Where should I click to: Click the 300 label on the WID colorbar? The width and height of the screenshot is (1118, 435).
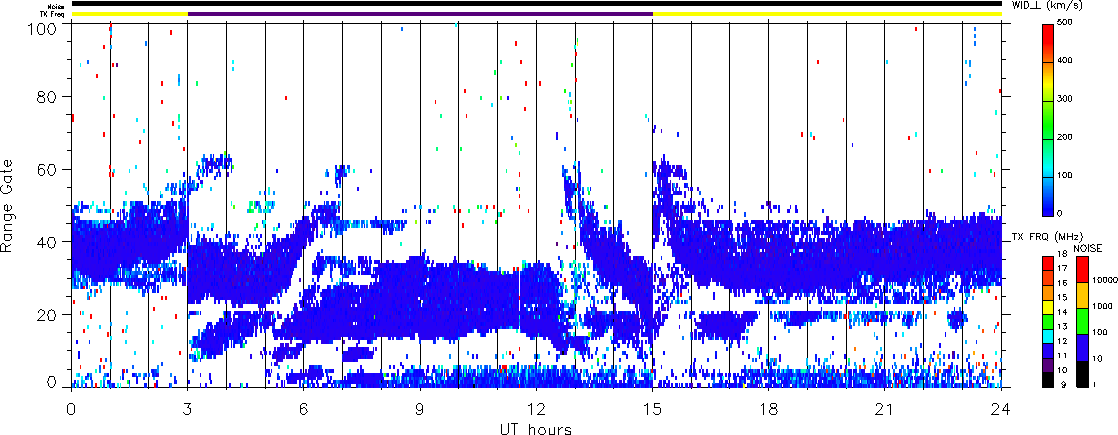pyautogui.click(x=1065, y=99)
